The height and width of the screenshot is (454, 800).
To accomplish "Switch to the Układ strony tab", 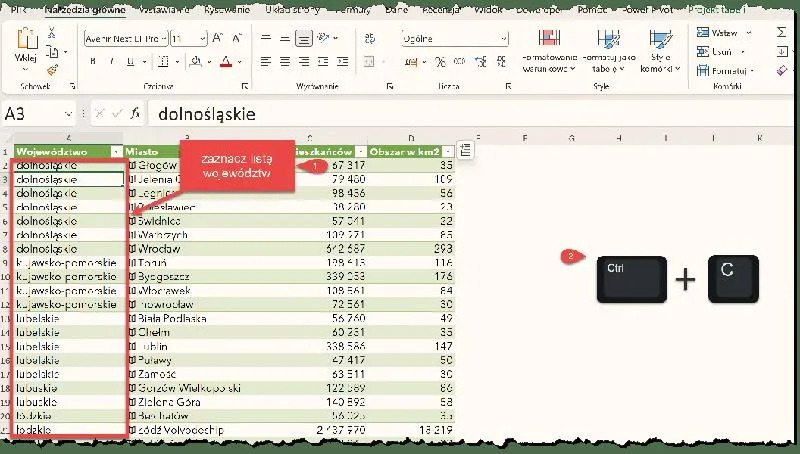I will coord(293,10).
